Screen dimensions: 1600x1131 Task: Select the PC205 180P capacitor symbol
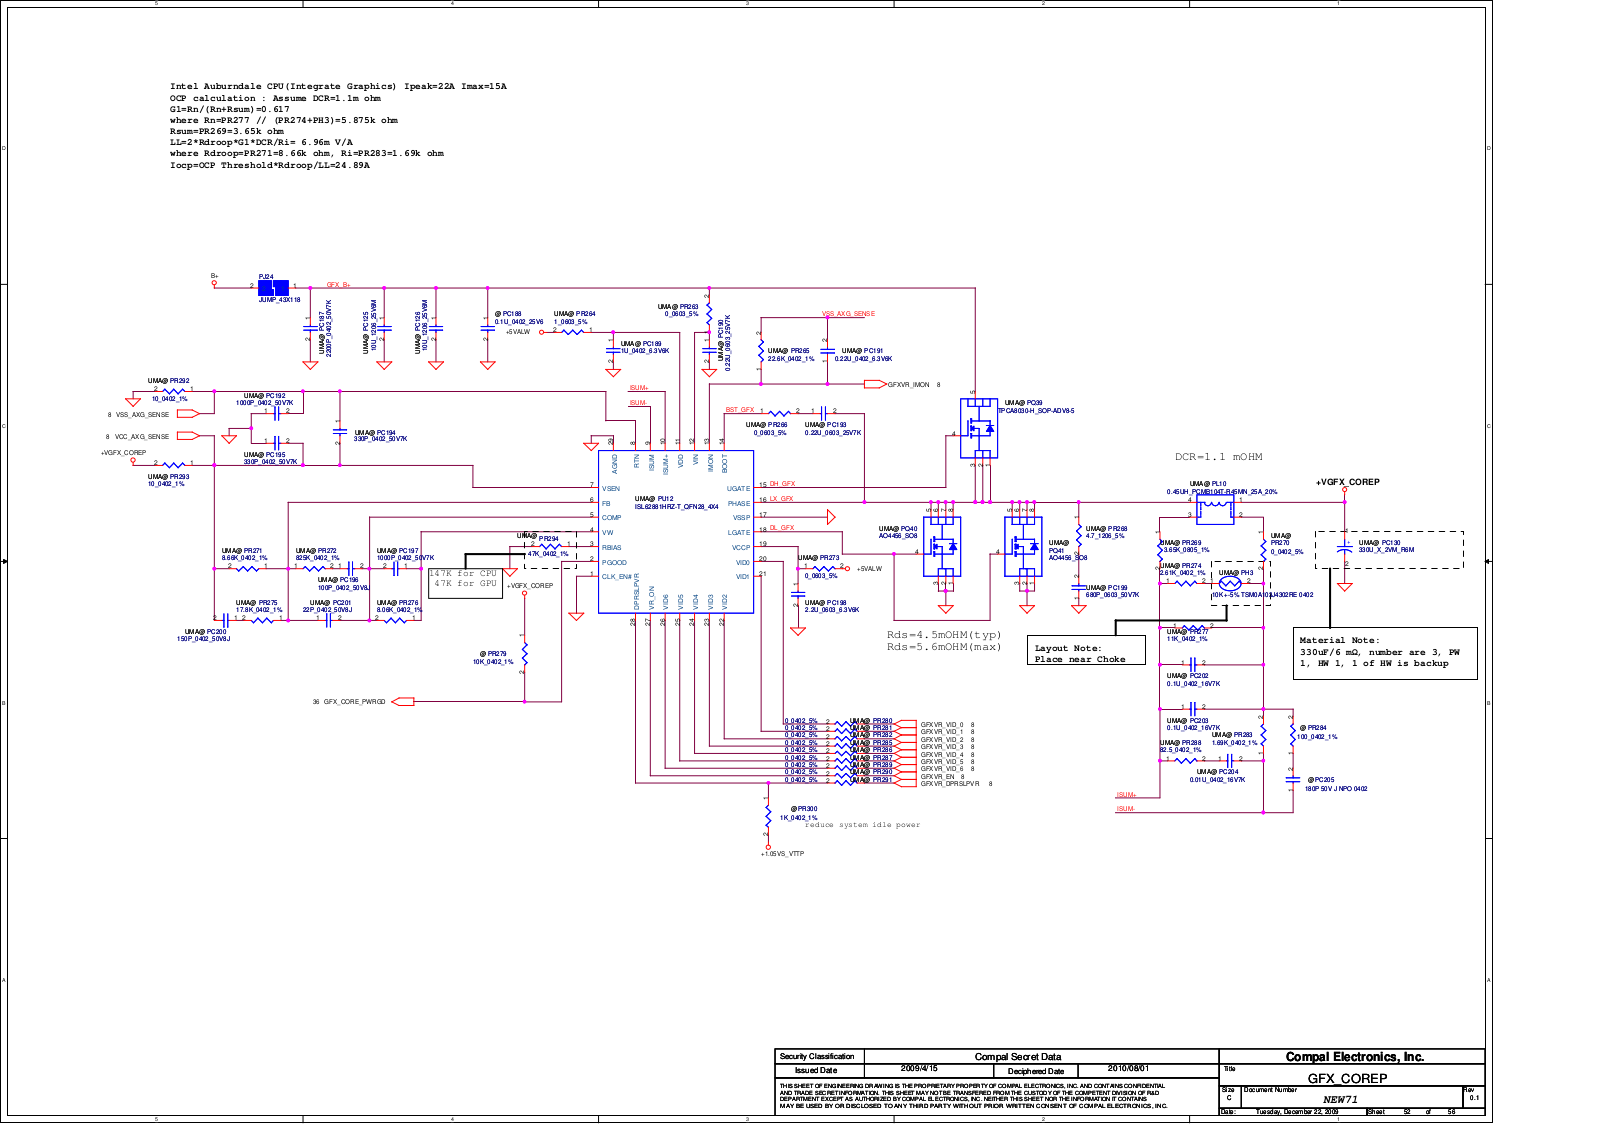point(1292,779)
